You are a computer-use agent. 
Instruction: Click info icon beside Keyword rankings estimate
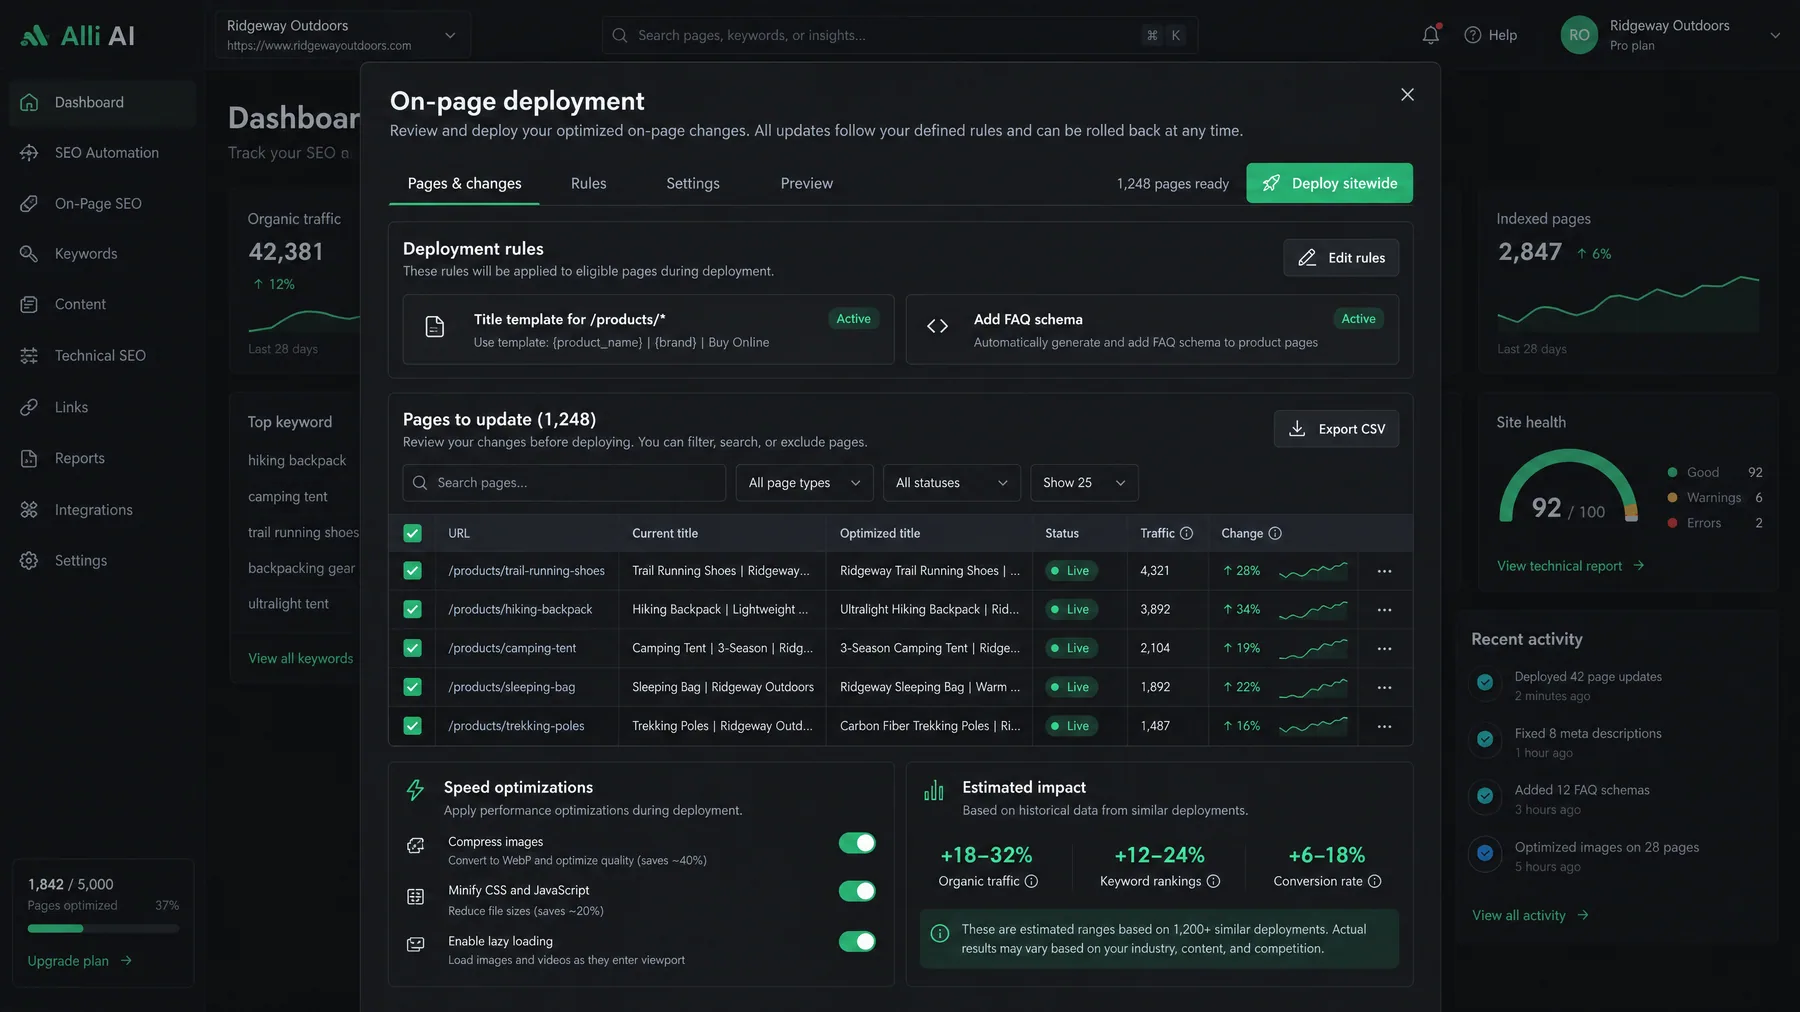point(1213,881)
